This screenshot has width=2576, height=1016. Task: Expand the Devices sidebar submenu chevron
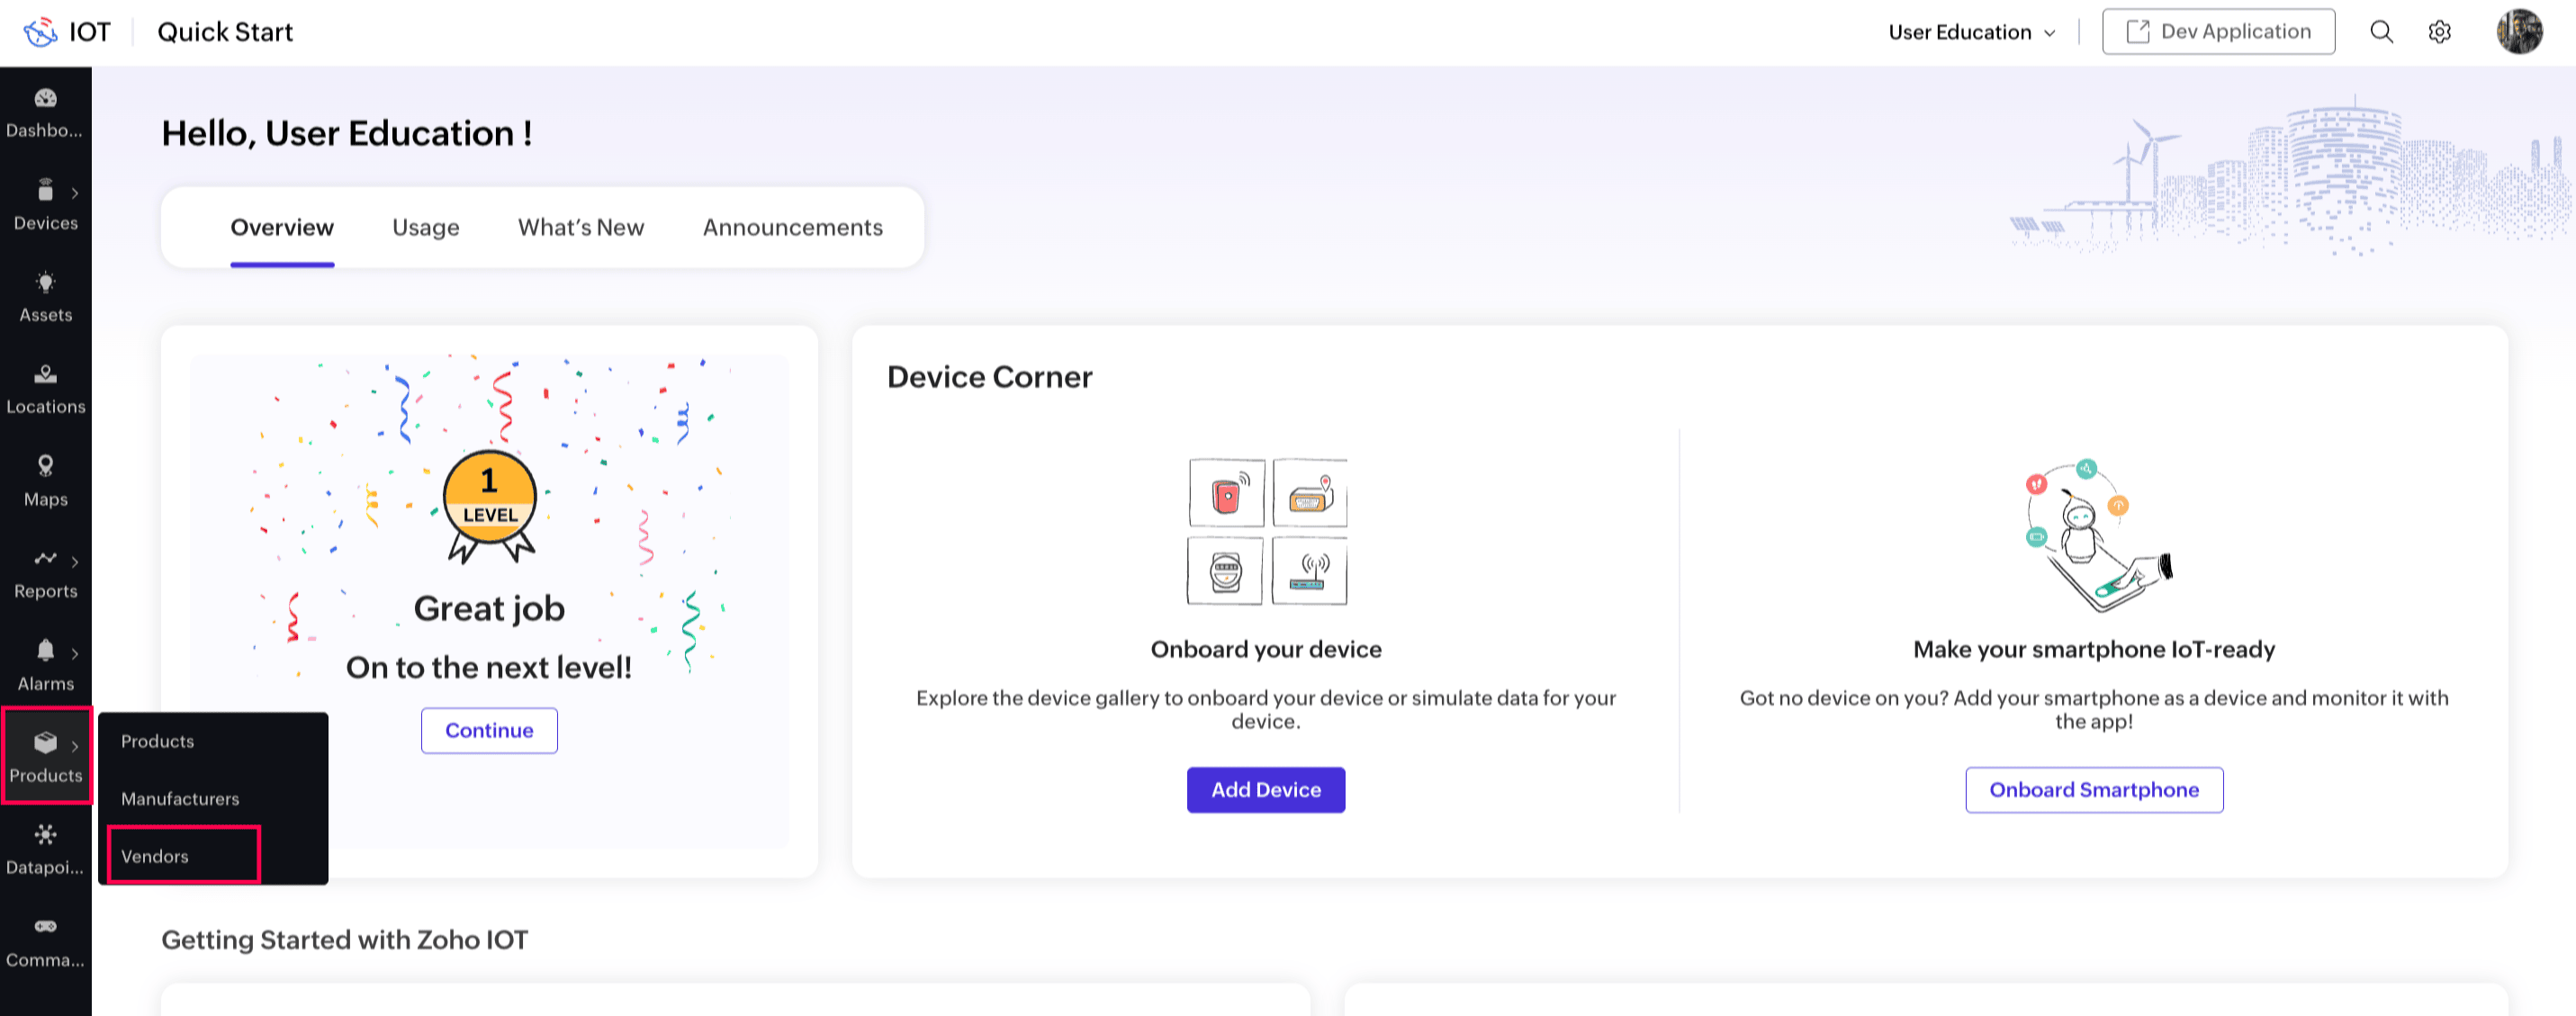75,193
